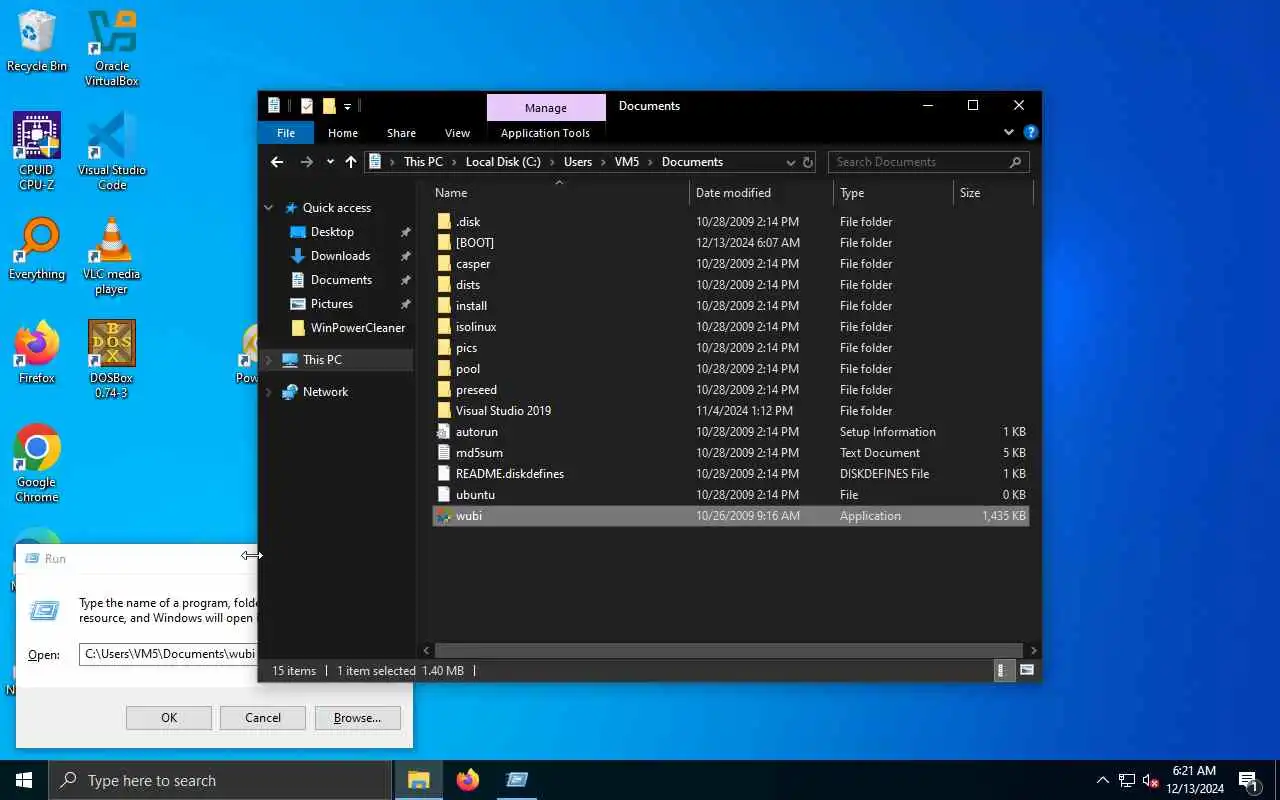
Task: Open the File menu tab
Action: pyautogui.click(x=286, y=133)
